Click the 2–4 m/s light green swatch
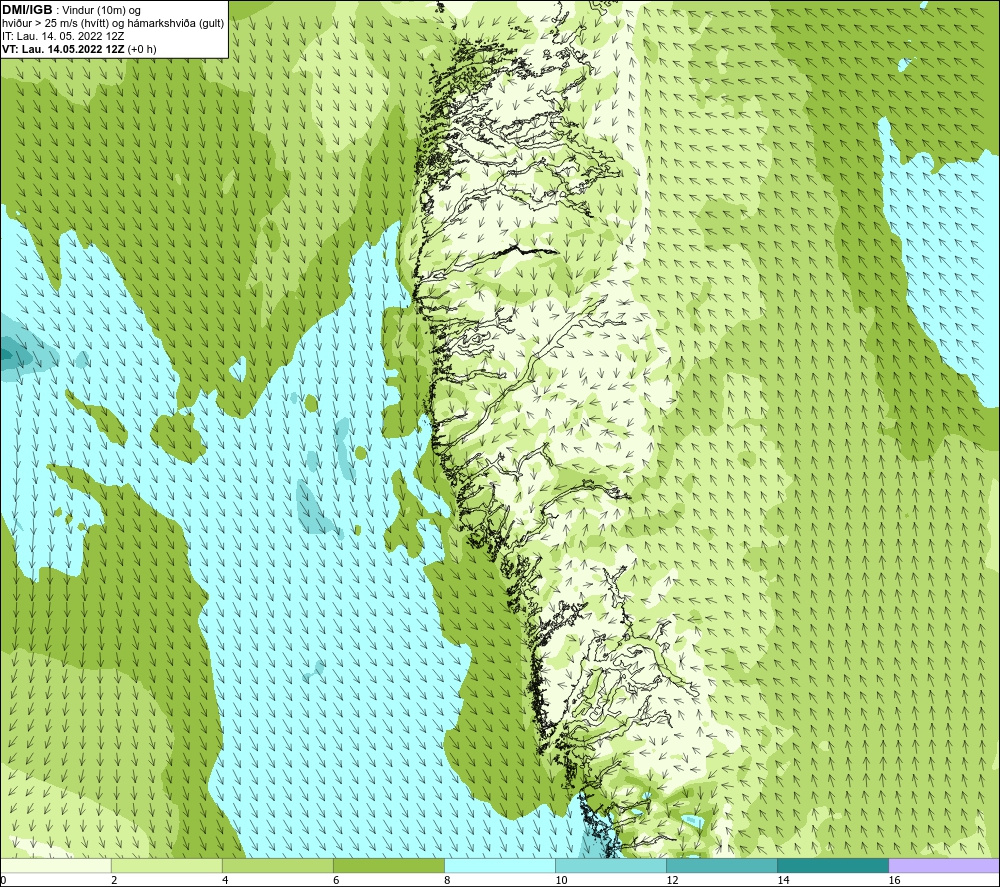This screenshot has width=1000, height=887. click(166, 866)
